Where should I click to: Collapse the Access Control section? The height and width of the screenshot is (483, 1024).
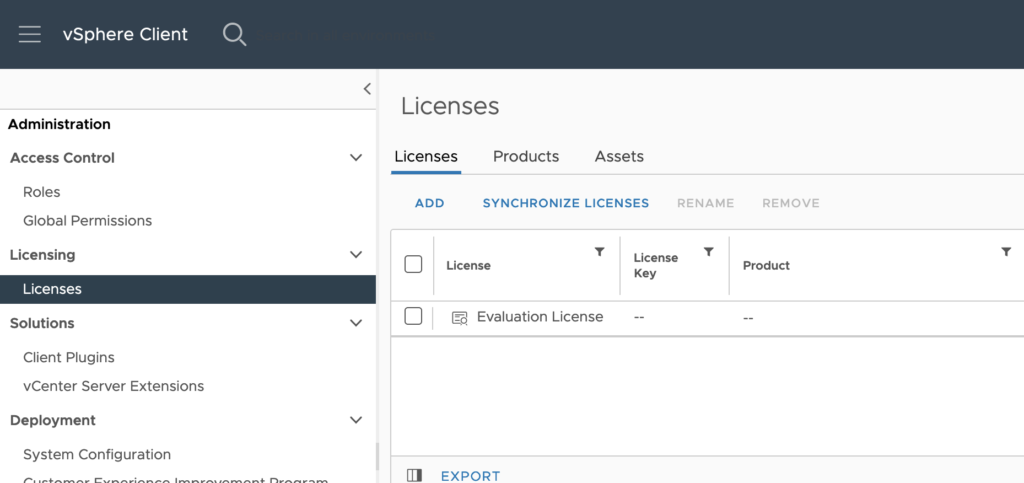tap(355, 158)
